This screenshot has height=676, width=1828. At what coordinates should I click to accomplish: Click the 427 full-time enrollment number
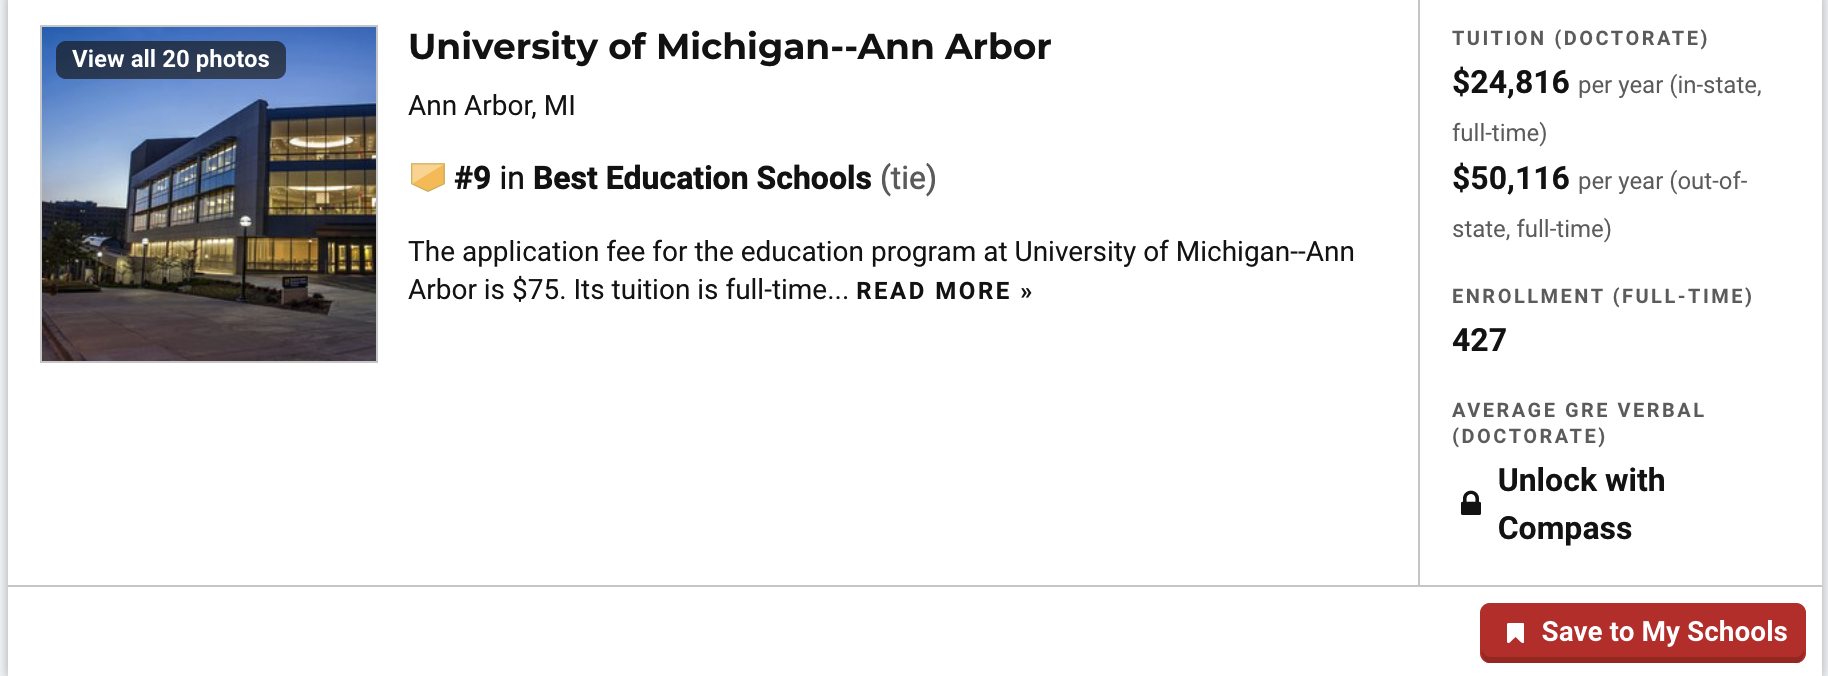[1479, 340]
